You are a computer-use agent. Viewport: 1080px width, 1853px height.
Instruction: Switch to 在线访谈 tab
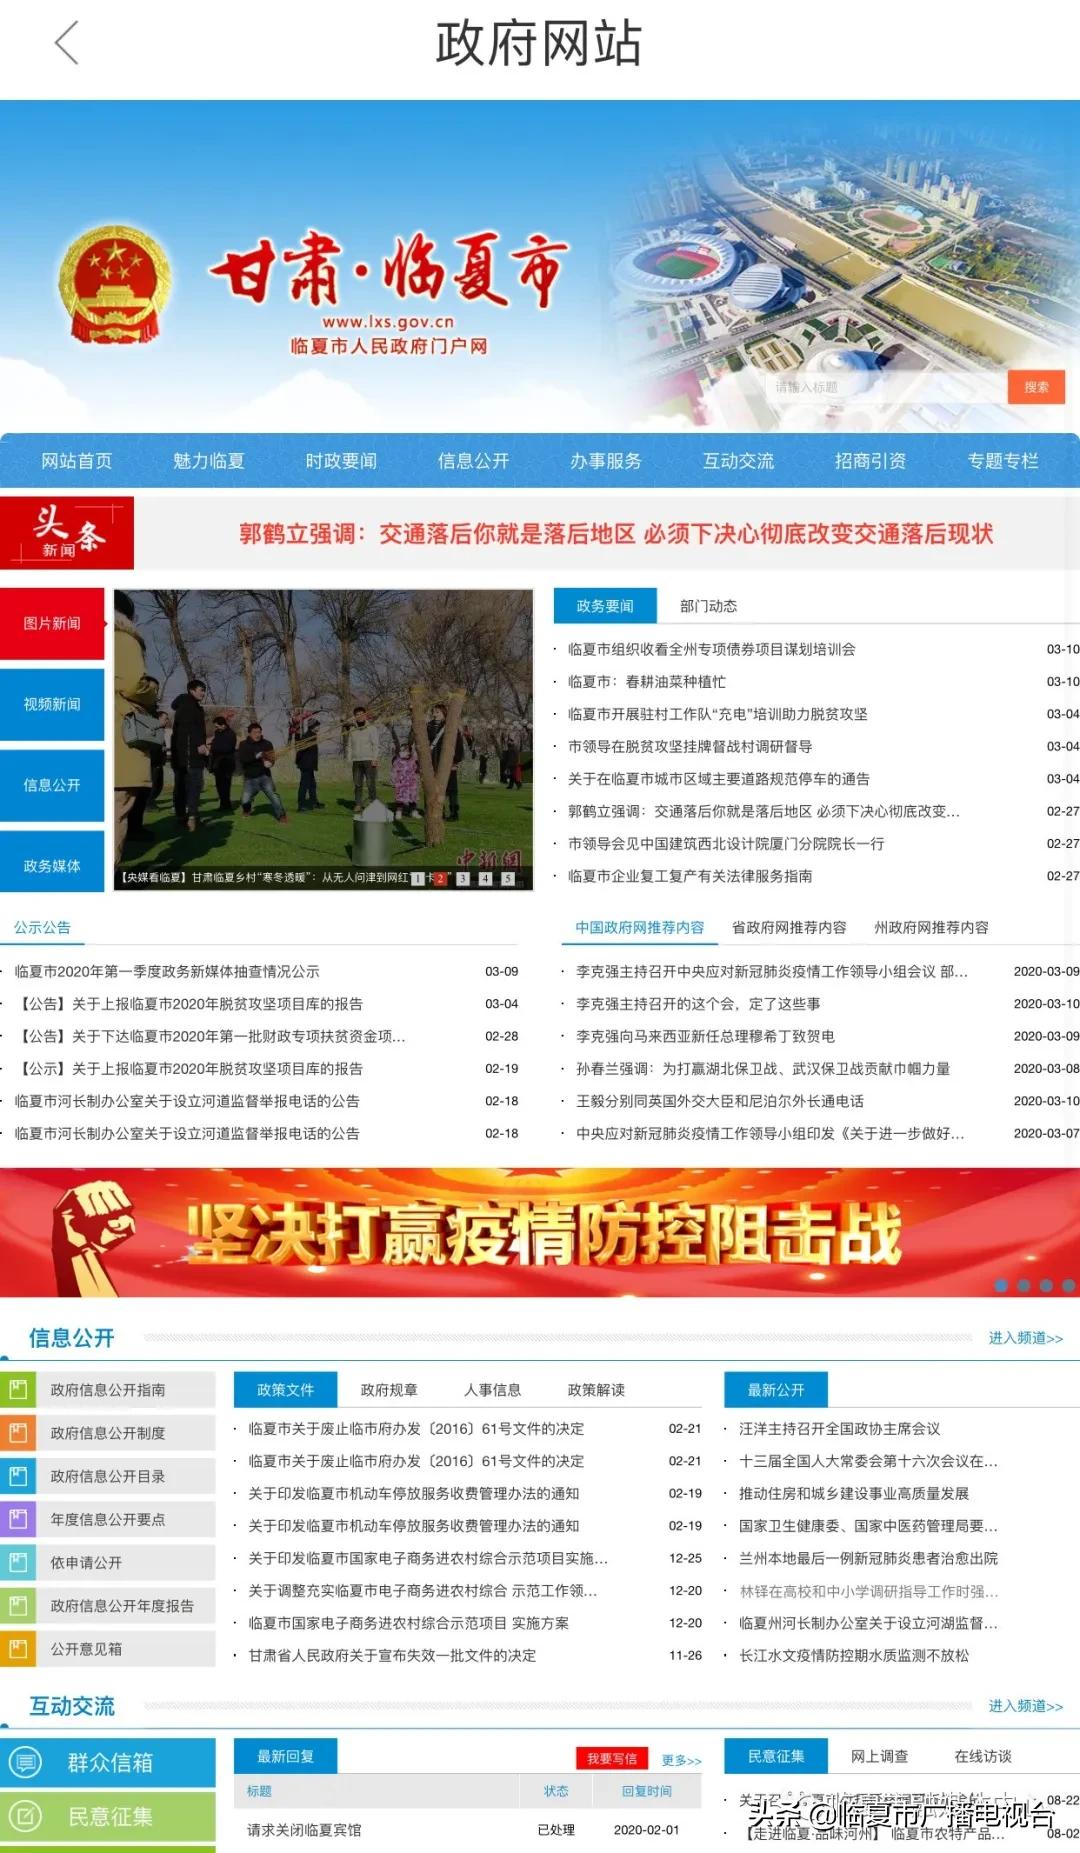coord(983,1756)
